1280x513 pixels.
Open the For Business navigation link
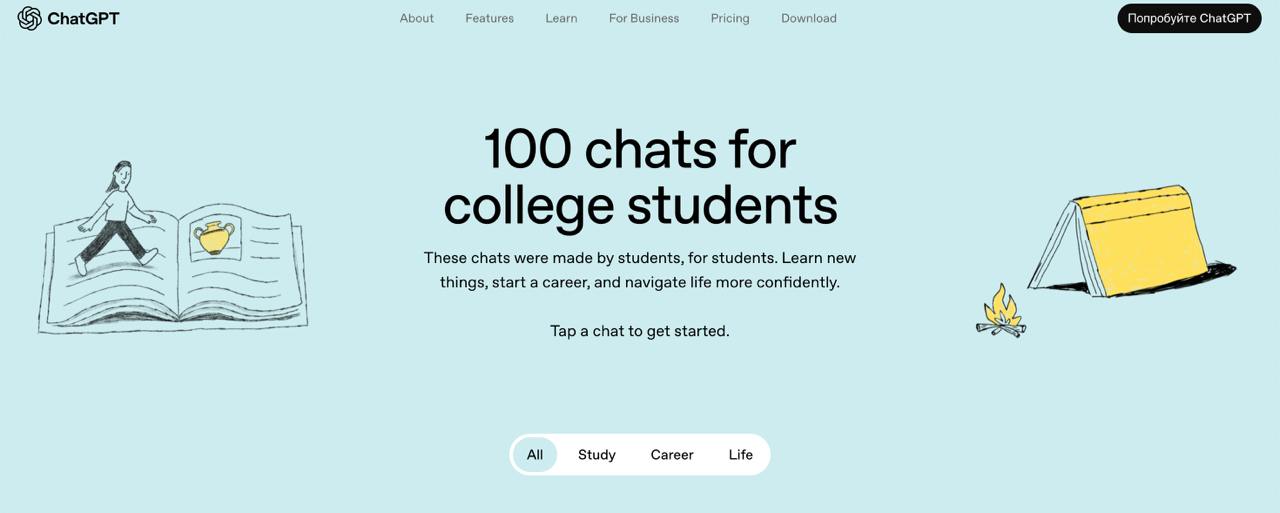(x=644, y=18)
